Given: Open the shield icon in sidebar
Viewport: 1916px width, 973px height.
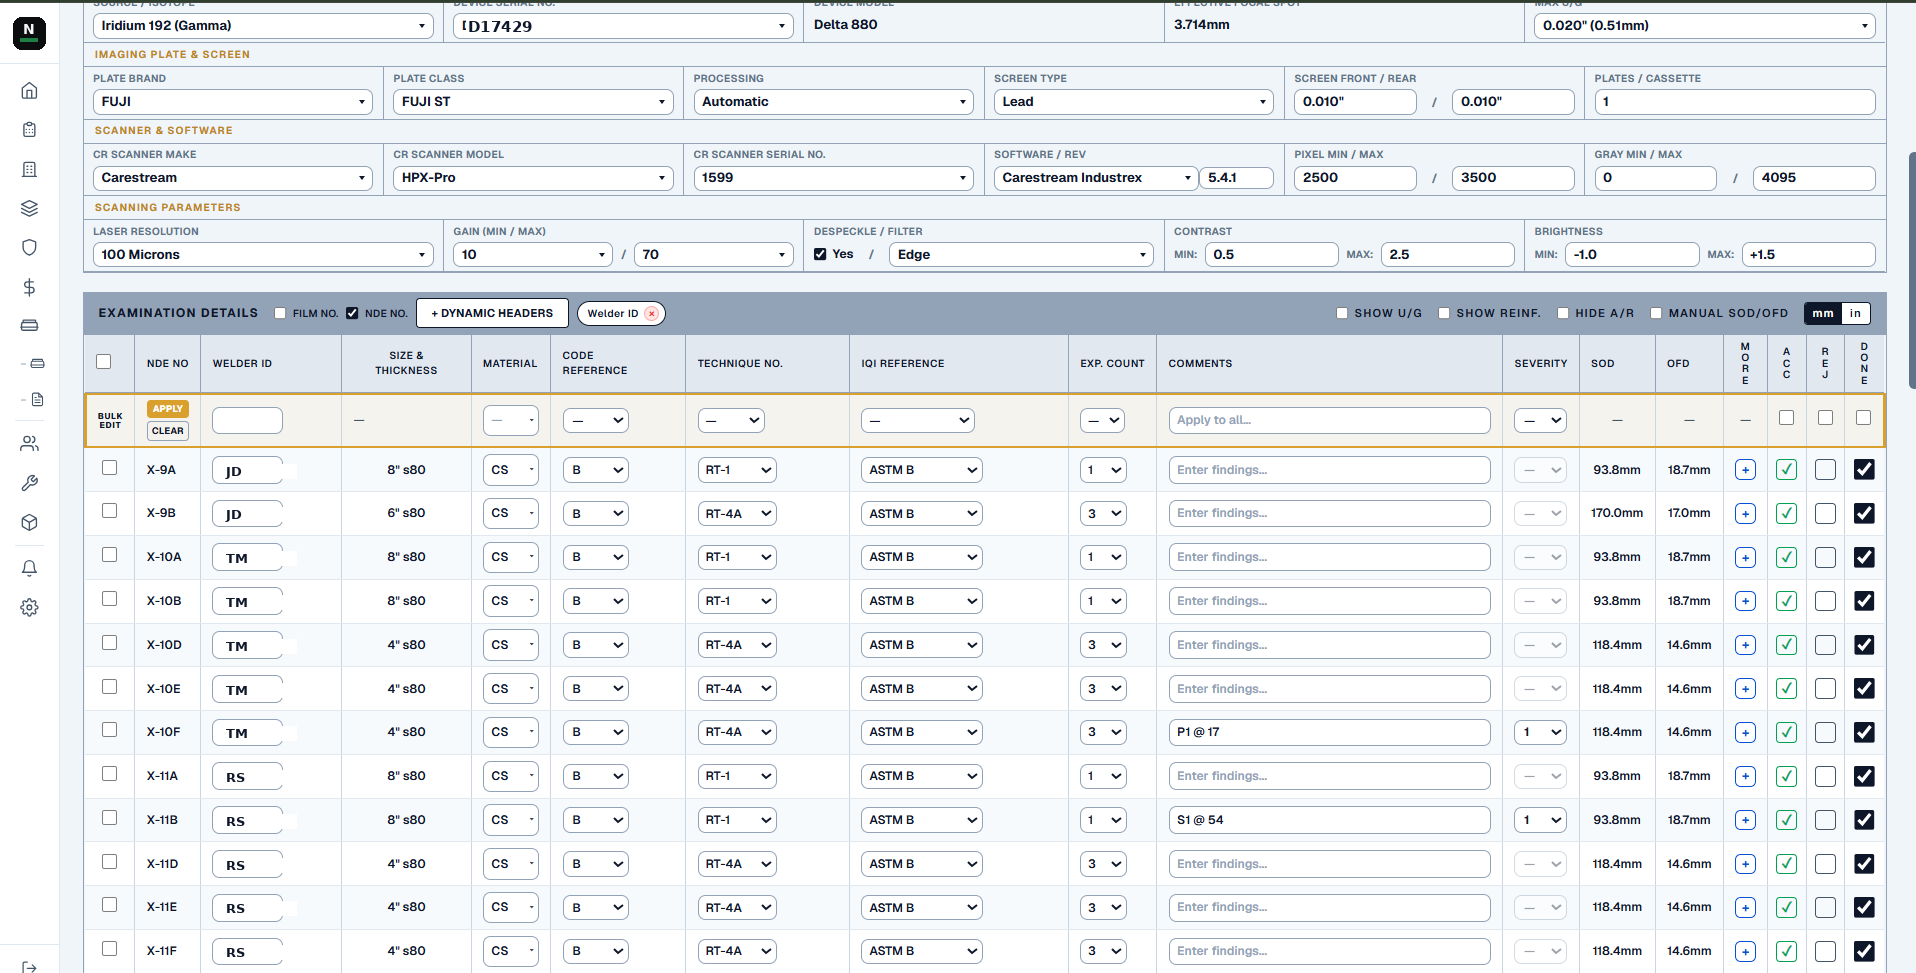Looking at the screenshot, I should click(x=29, y=247).
